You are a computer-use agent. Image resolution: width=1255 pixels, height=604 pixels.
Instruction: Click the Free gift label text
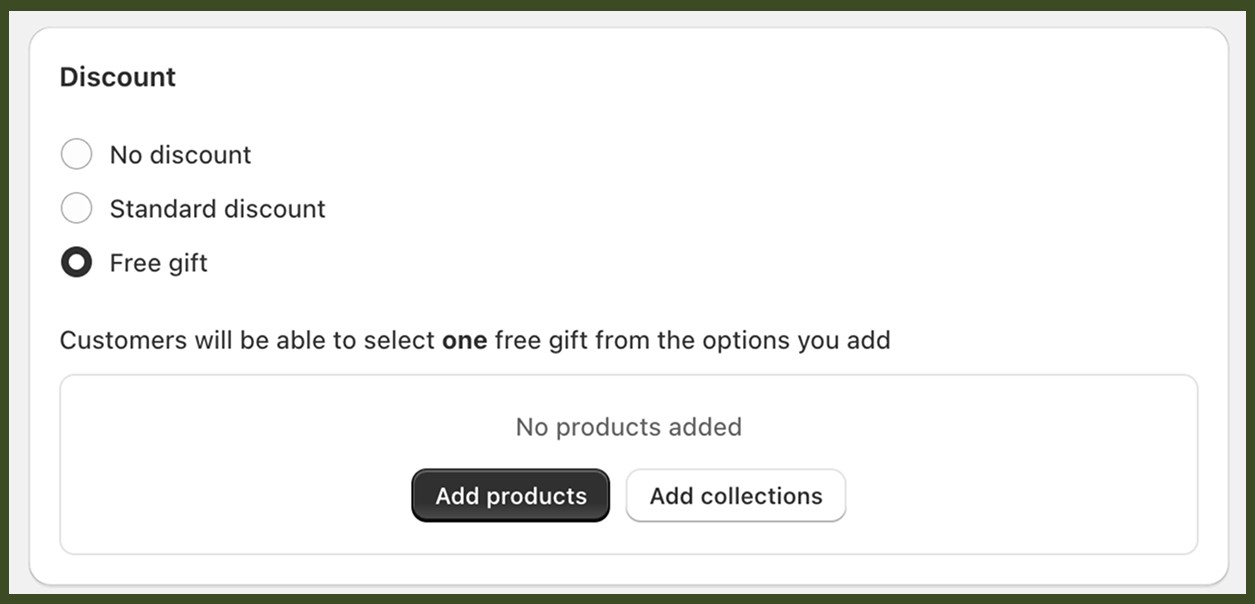point(157,262)
